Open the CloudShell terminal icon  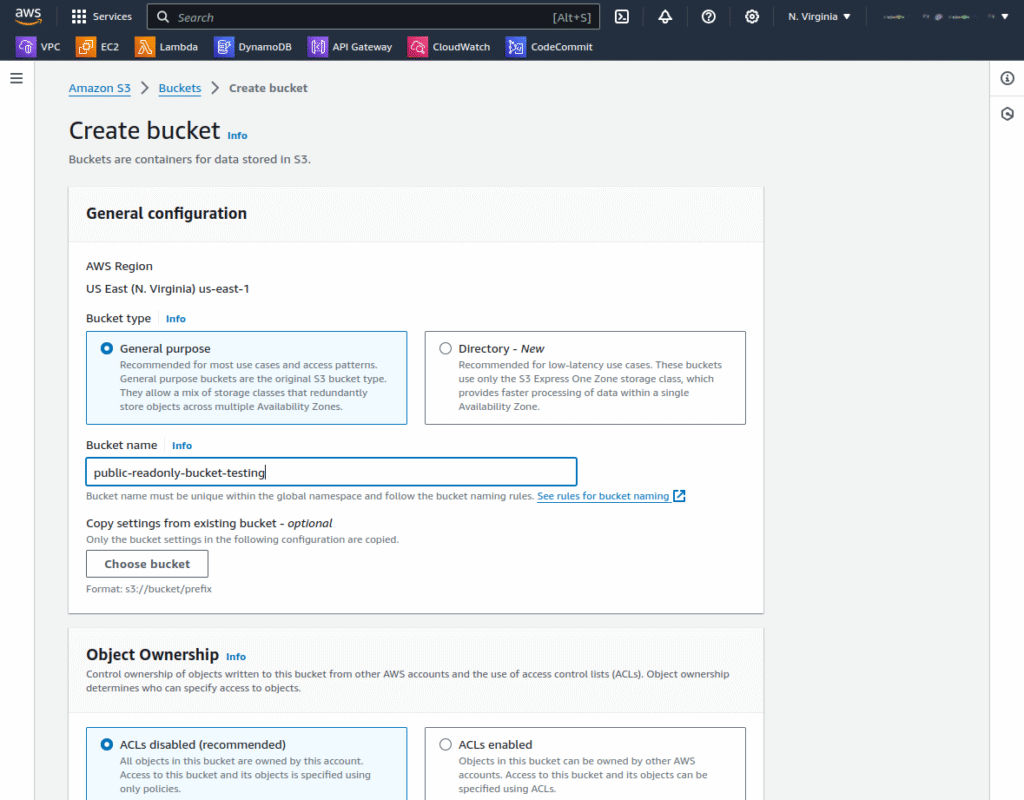point(622,17)
